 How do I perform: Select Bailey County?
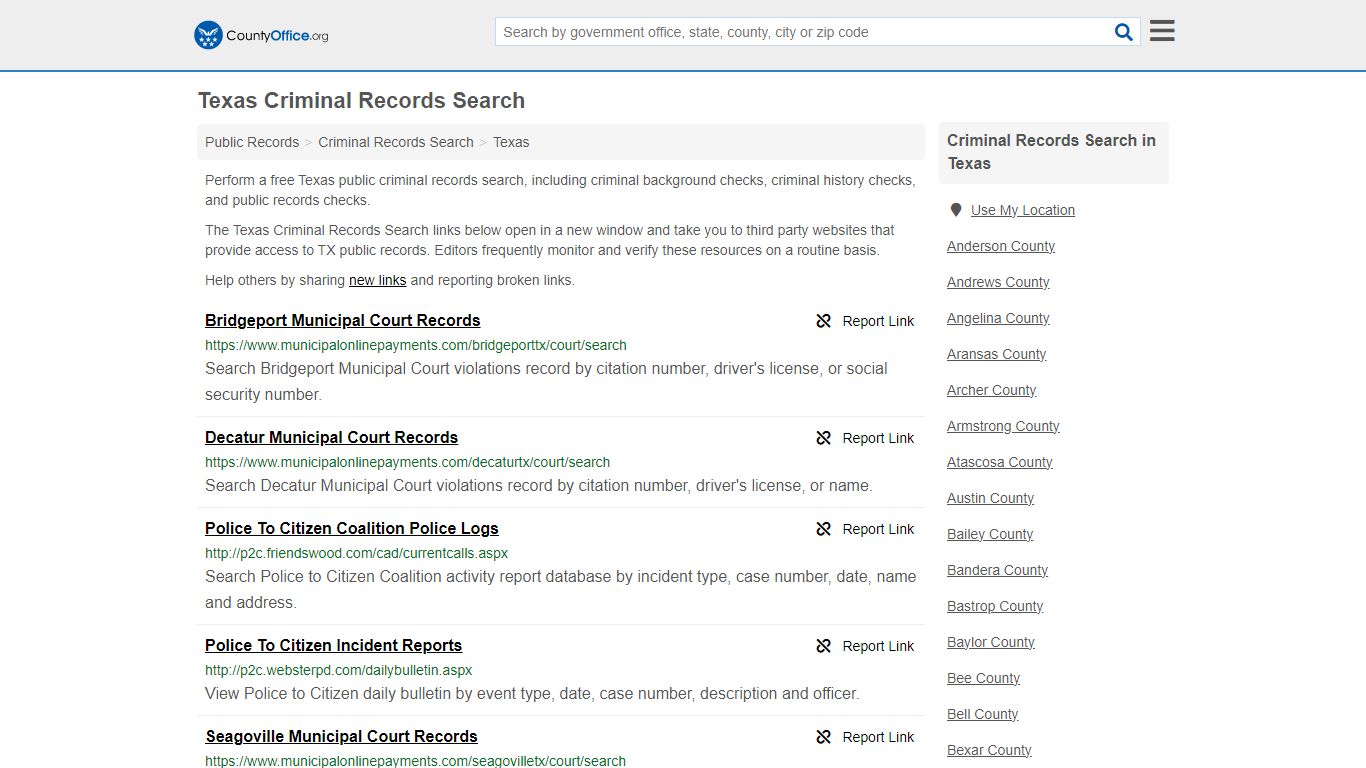[x=990, y=534]
